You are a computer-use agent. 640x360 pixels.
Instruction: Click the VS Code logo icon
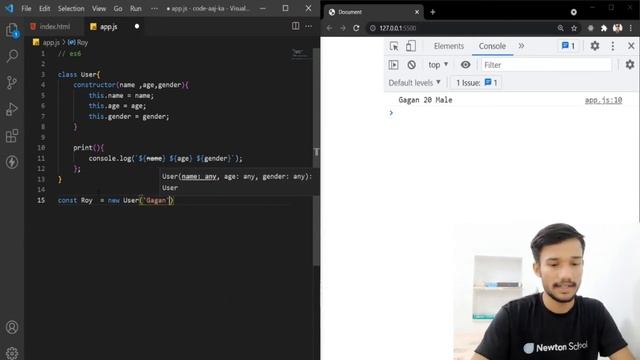coord(9,8)
